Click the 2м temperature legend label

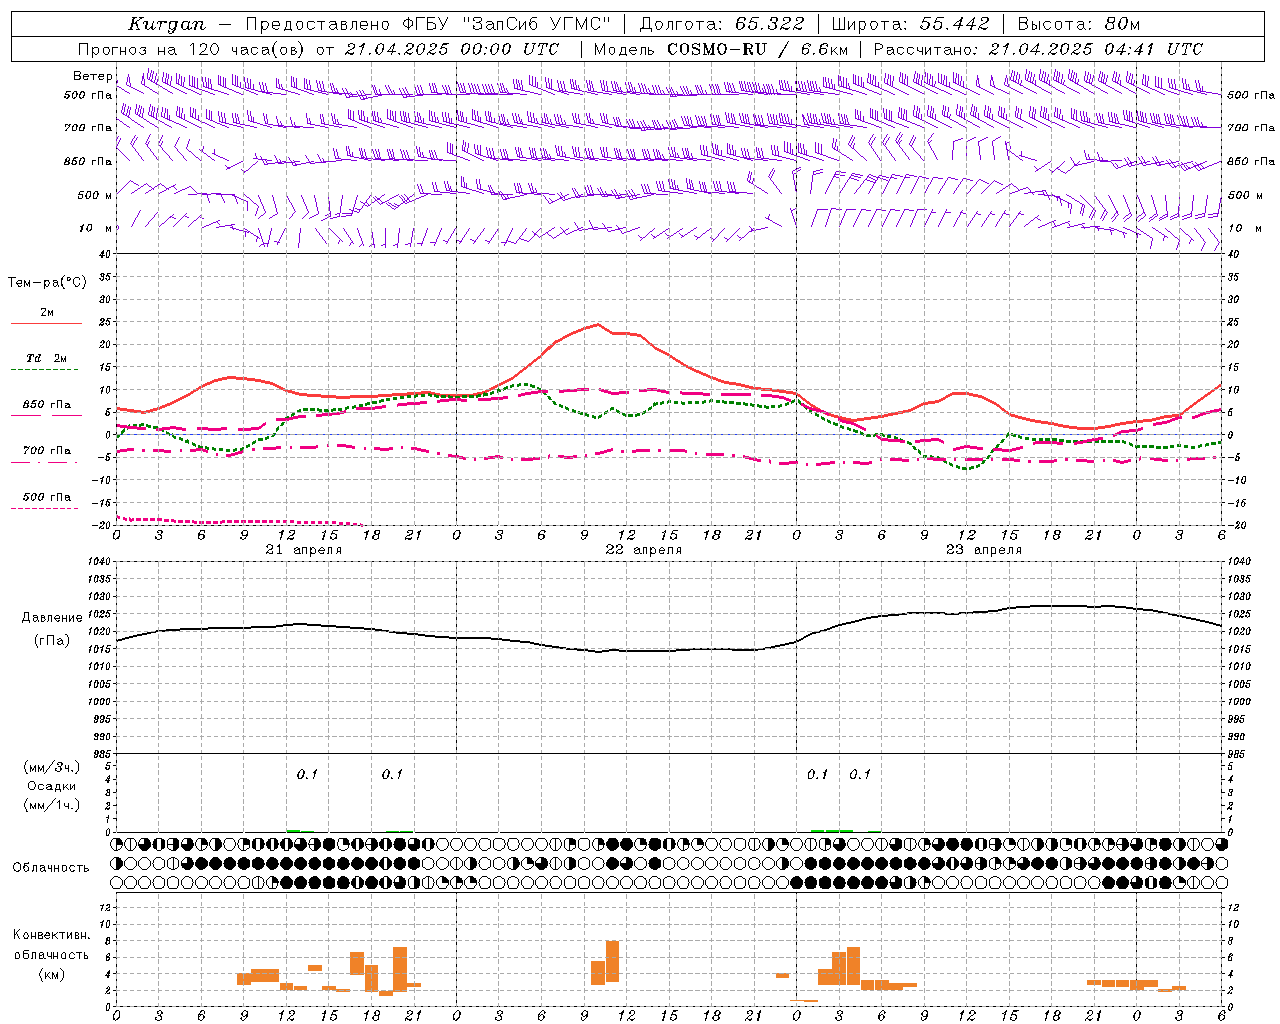tap(47, 312)
